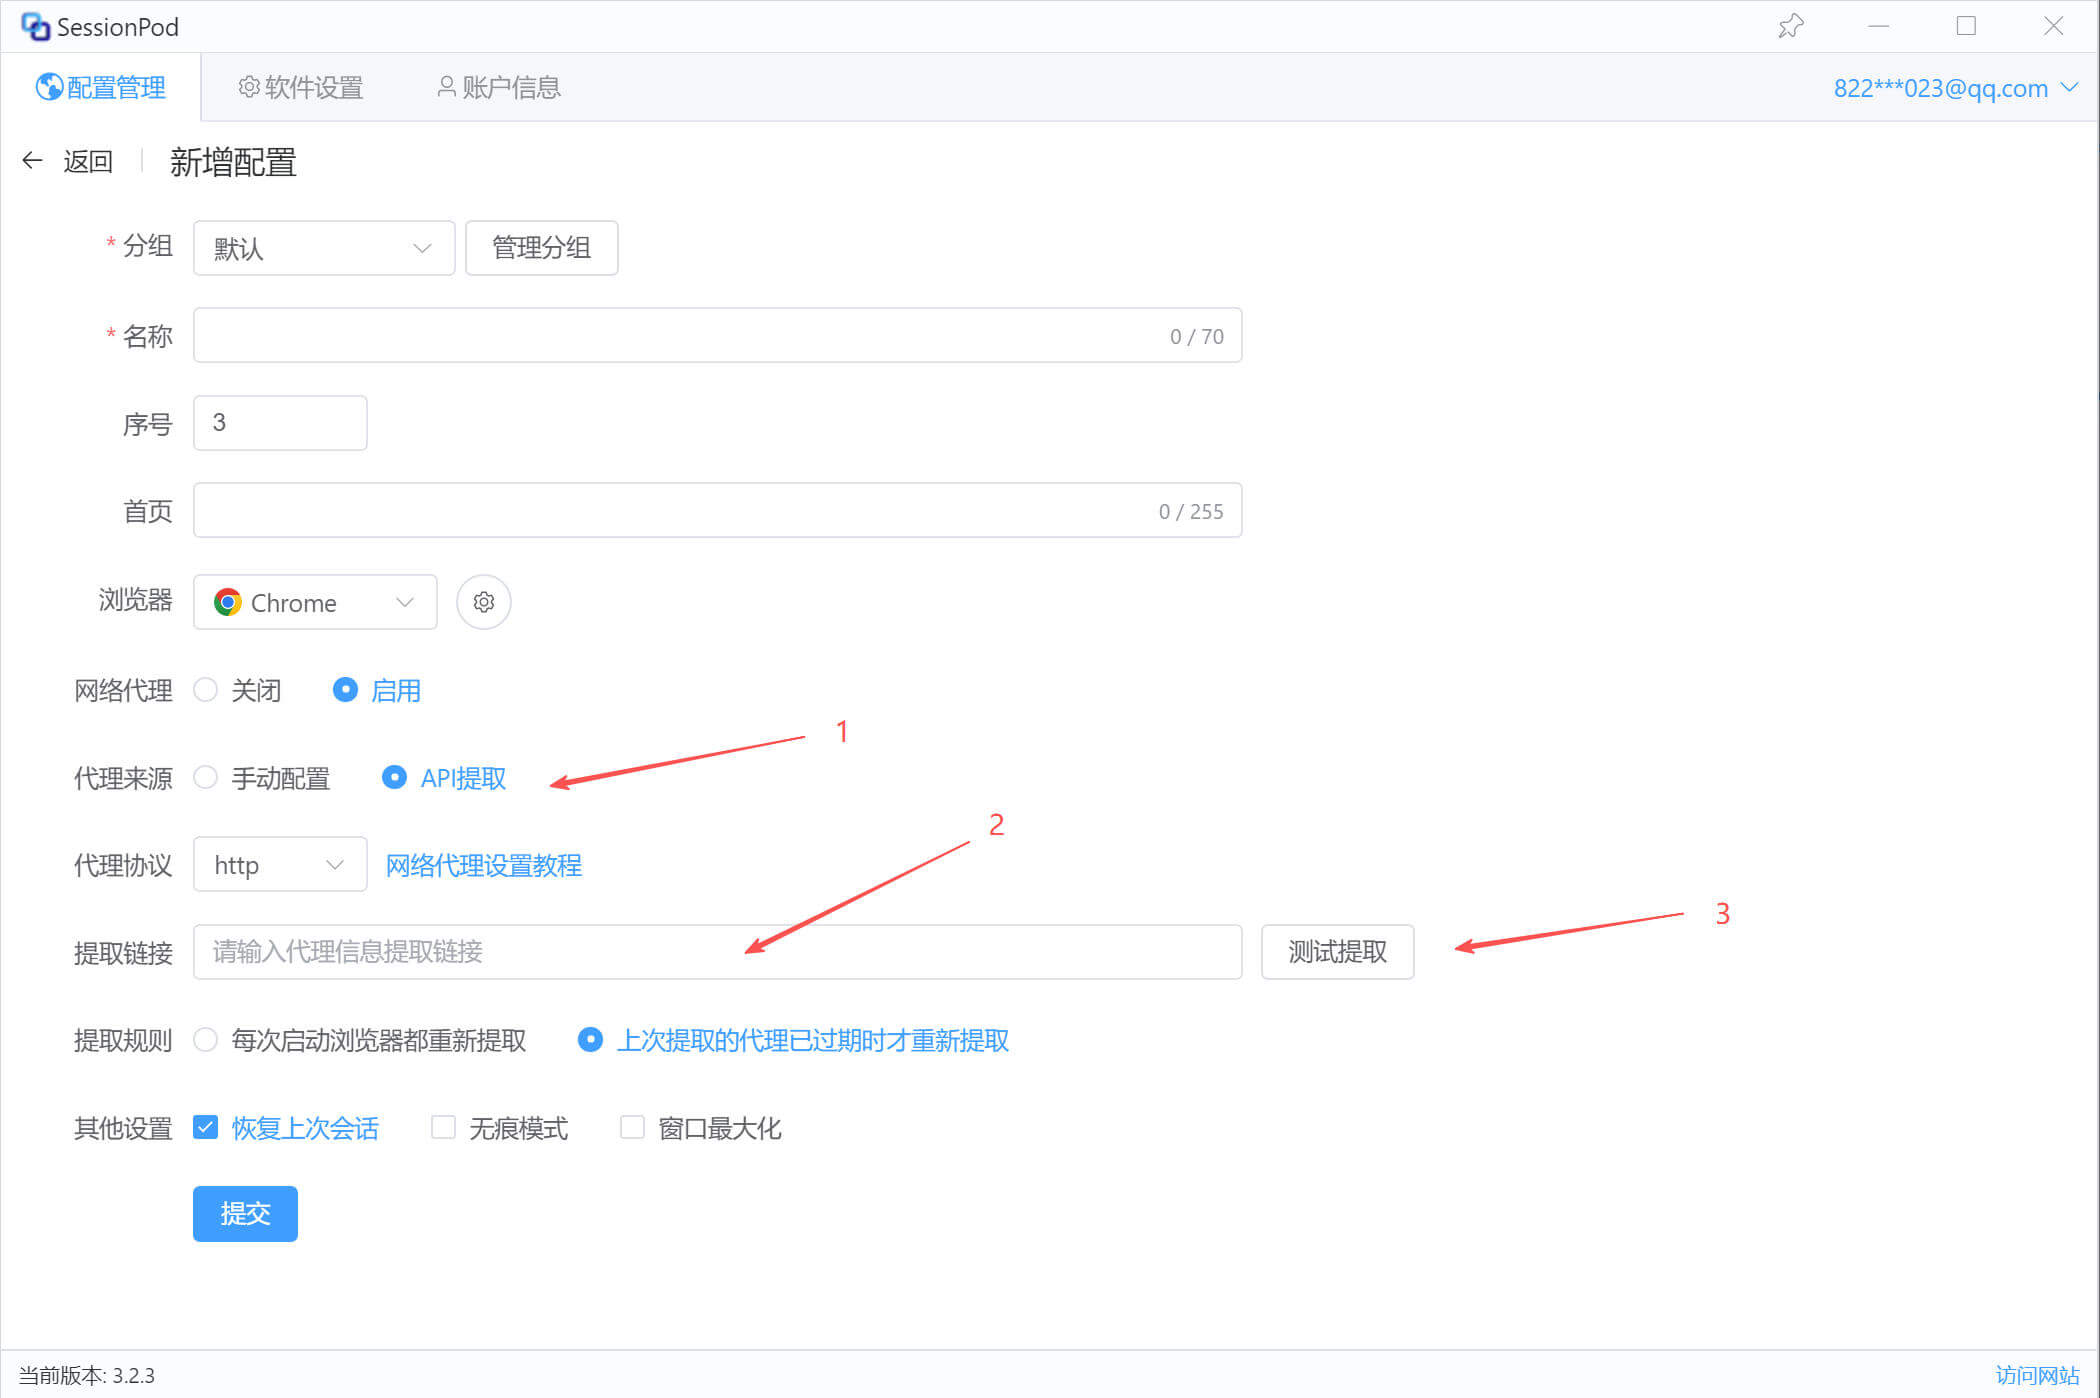Click the browser settings gear icon
2100x1398 pixels.
pyautogui.click(x=484, y=602)
